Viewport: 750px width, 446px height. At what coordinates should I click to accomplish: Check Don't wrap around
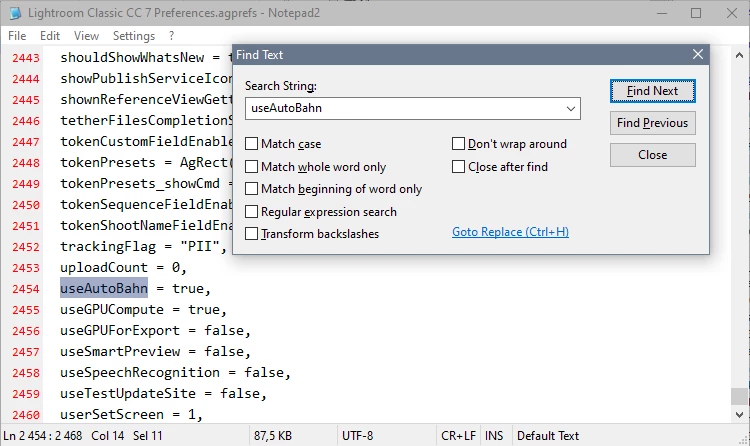pos(458,144)
